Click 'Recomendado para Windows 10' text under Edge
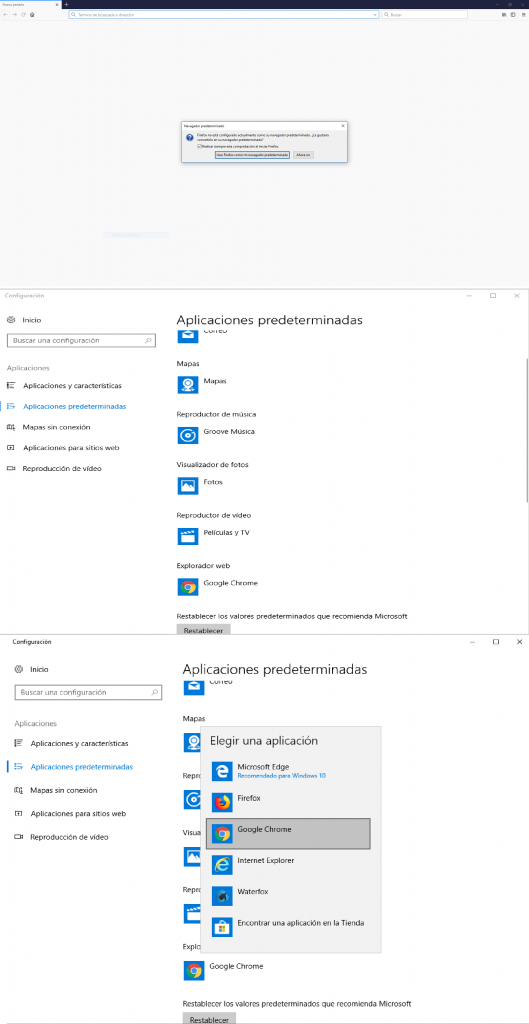The width and height of the screenshot is (529, 1024). (x=281, y=776)
